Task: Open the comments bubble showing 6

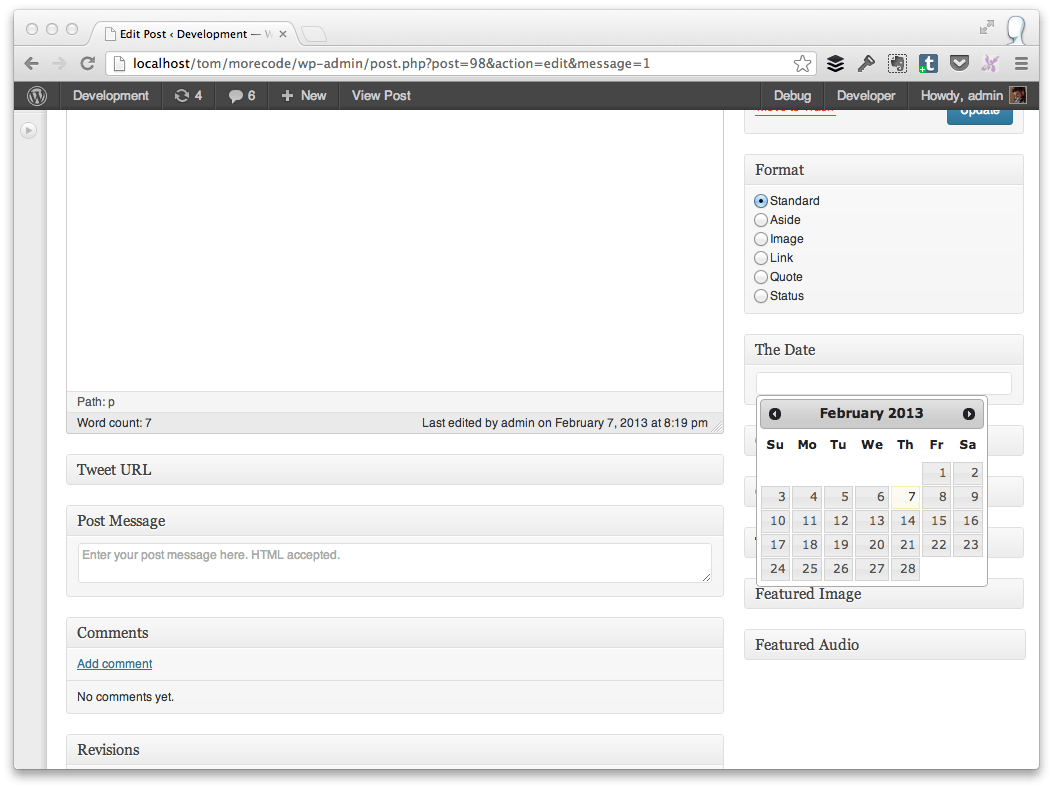Action: 240,95
